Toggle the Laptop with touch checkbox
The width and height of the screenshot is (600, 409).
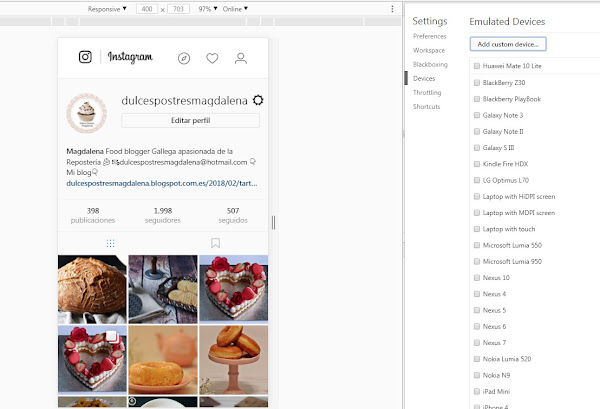(x=477, y=229)
